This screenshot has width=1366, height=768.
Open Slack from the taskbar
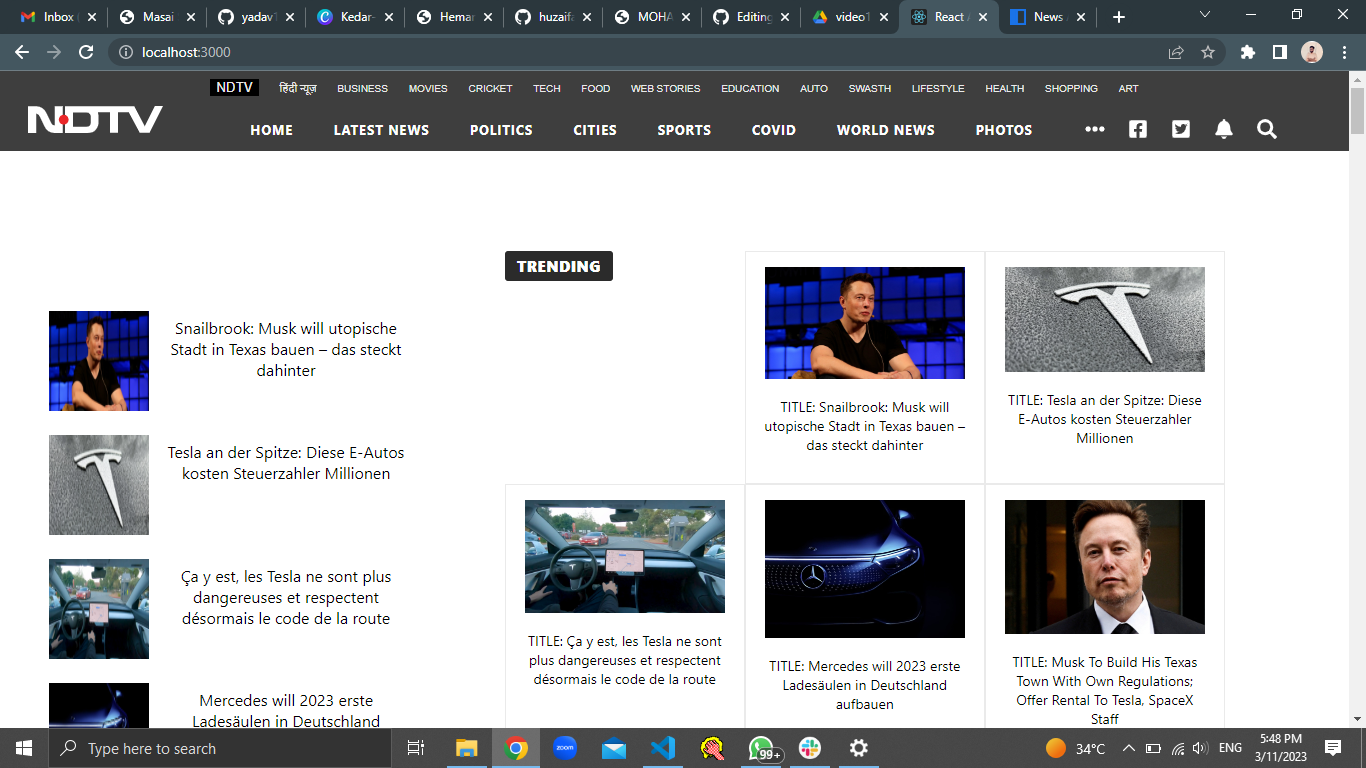click(809, 748)
